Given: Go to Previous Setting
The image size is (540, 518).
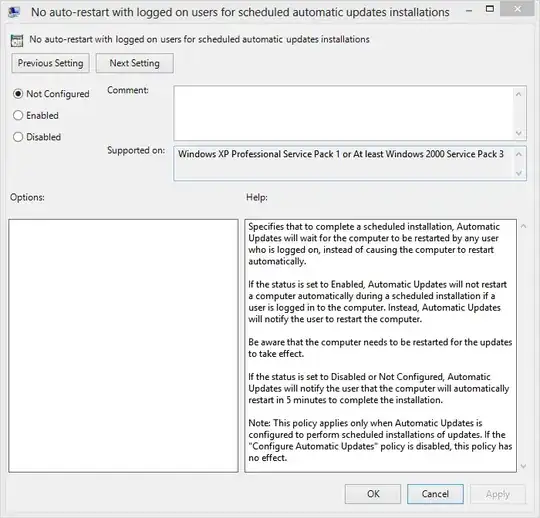Looking at the screenshot, I should click(x=50, y=63).
